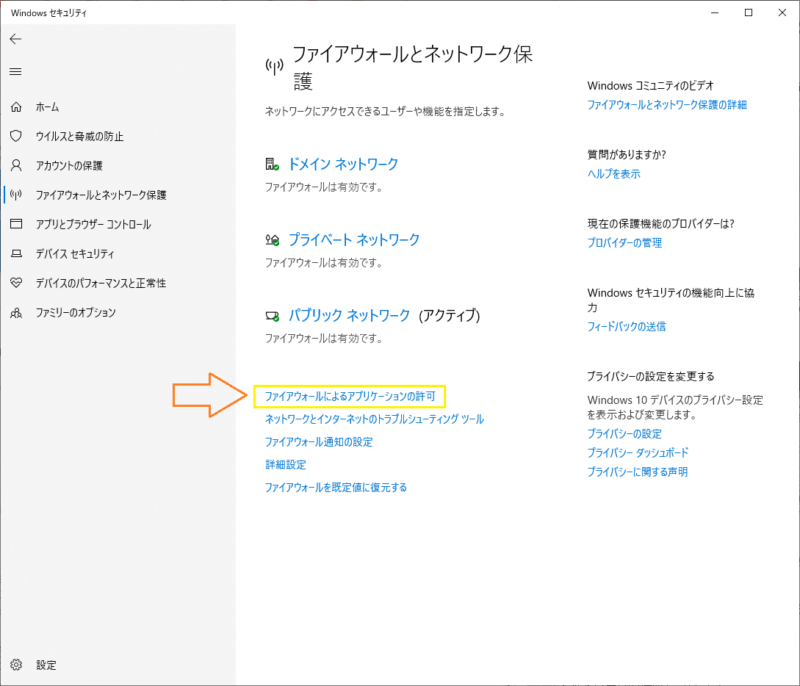
Task: Click ヘルプを表示 link
Action: [614, 174]
